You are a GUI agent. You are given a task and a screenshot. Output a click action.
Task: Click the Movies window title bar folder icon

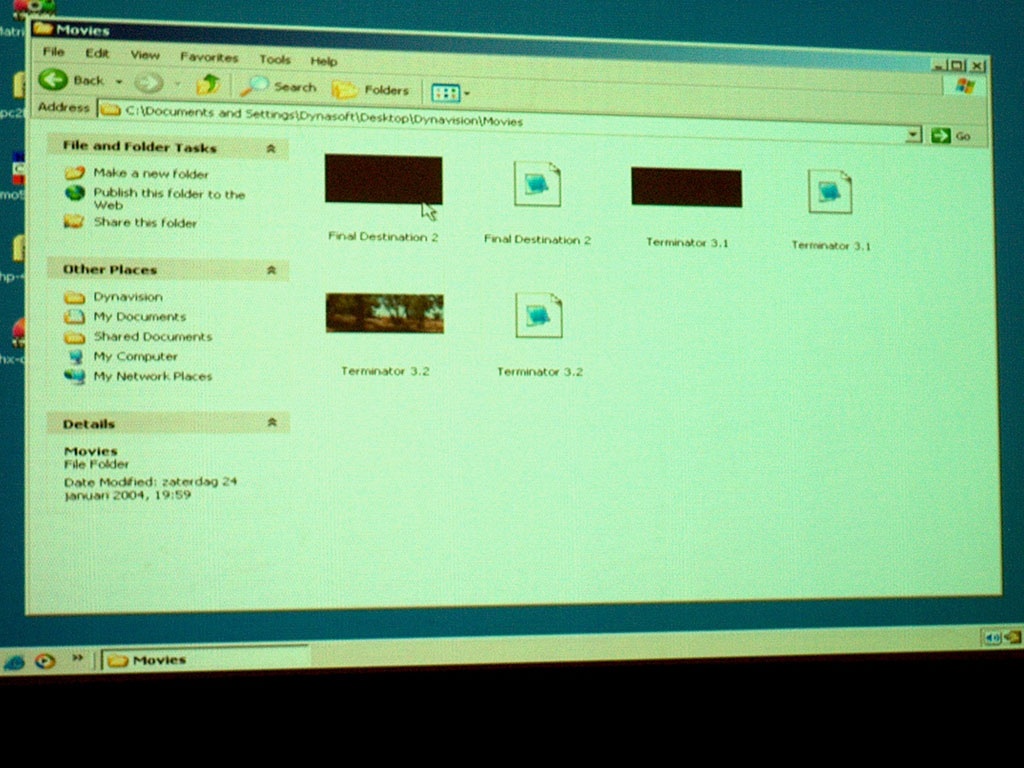click(43, 28)
